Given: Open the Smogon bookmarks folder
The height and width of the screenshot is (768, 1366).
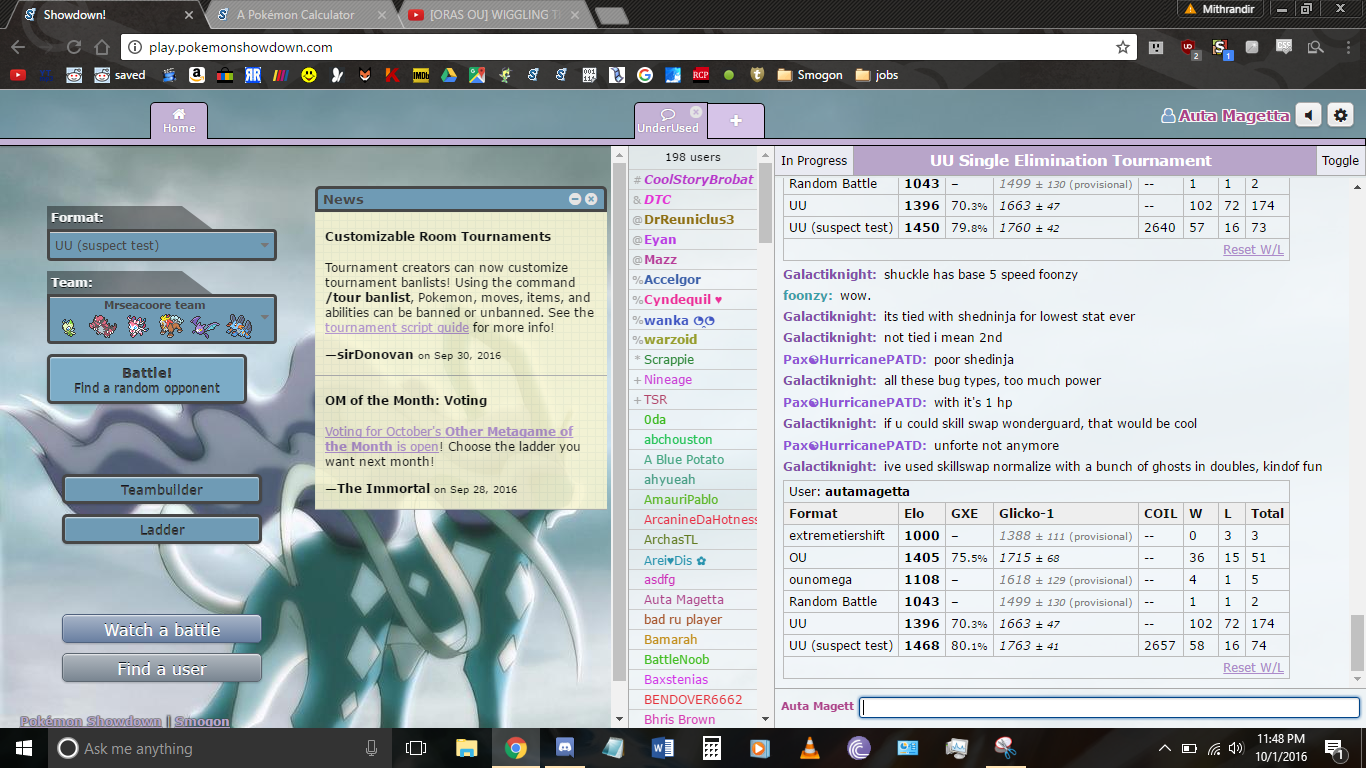Looking at the screenshot, I should tap(811, 75).
